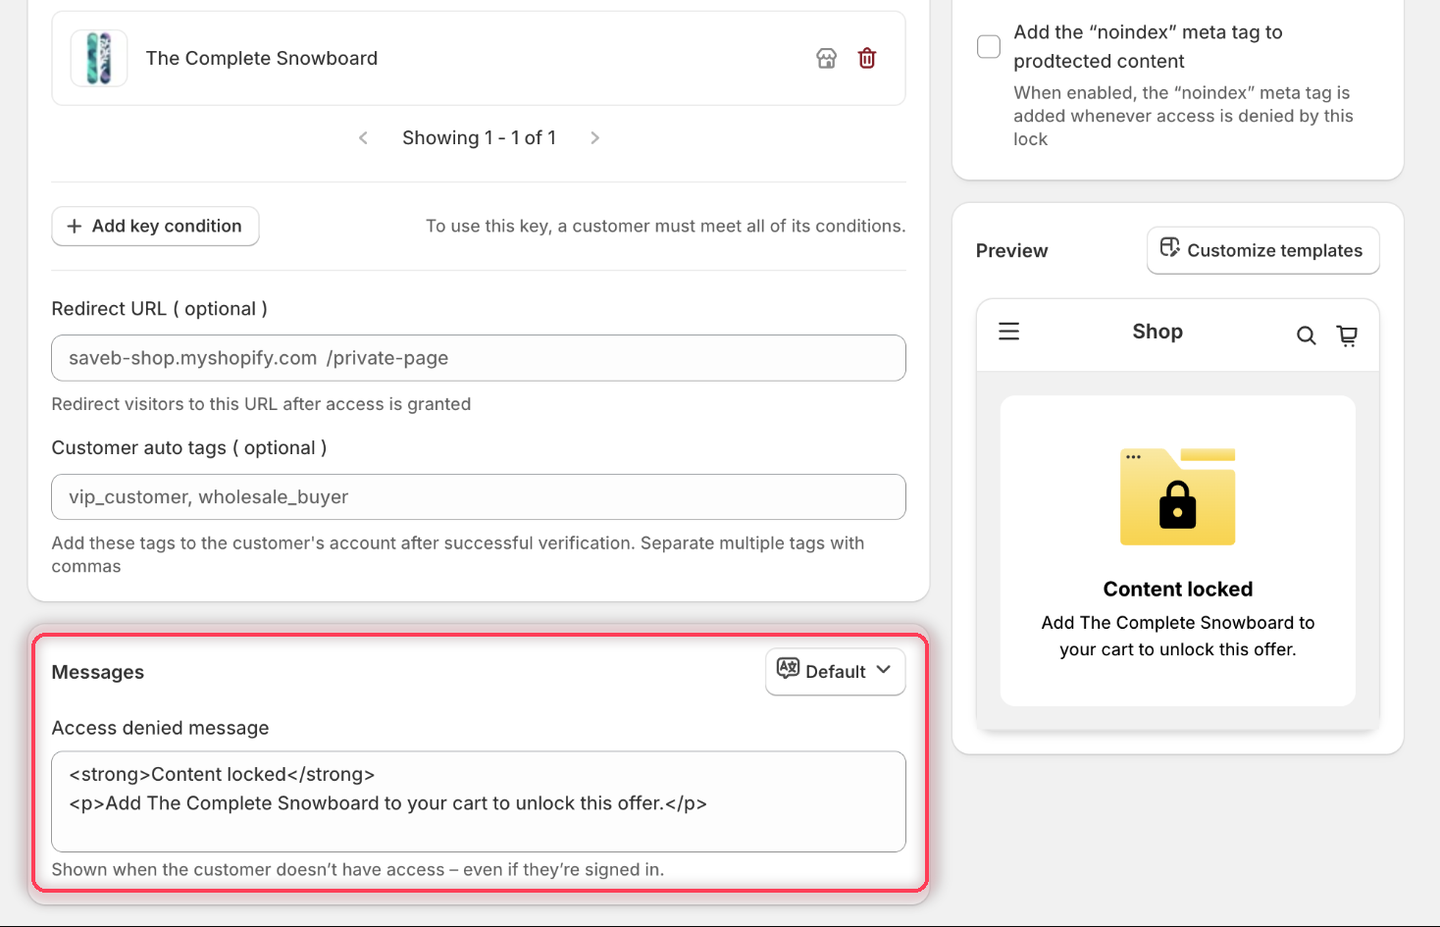Focus the Redirect URL input field
The image size is (1440, 927).
coord(478,358)
